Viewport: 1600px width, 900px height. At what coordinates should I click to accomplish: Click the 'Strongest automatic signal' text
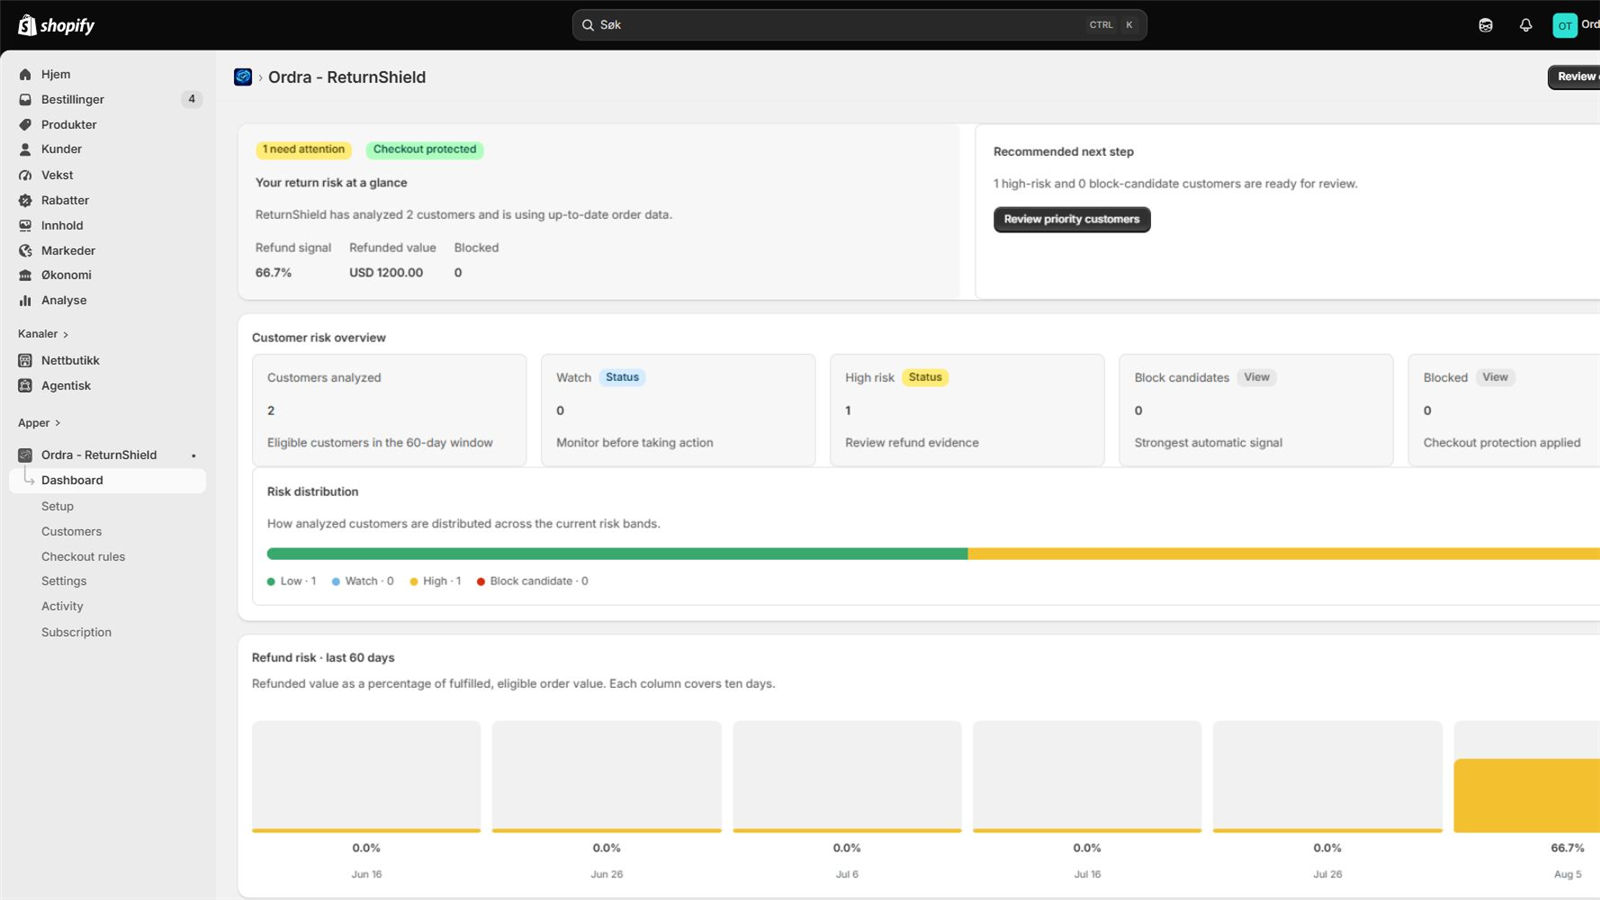tap(1208, 443)
